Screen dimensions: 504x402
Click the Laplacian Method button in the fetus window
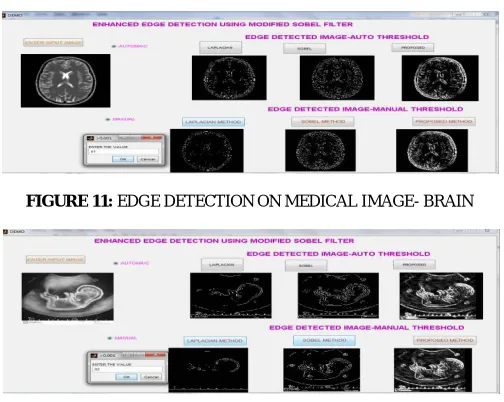coord(215,341)
